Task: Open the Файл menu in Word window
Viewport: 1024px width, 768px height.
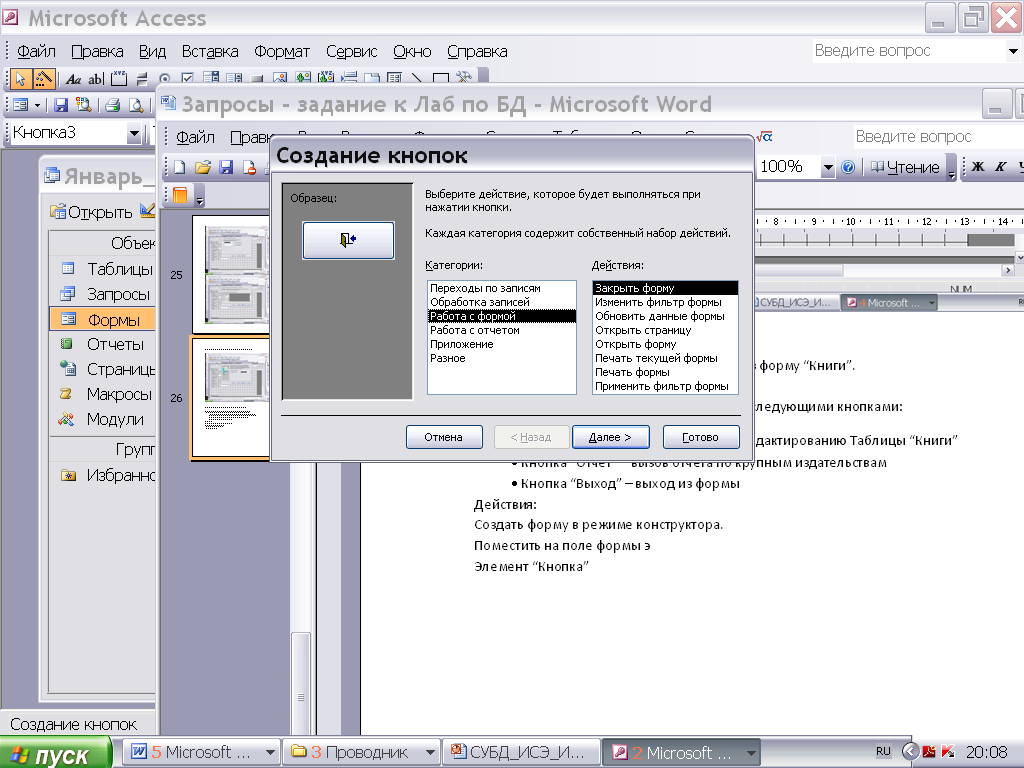Action: tap(195, 137)
